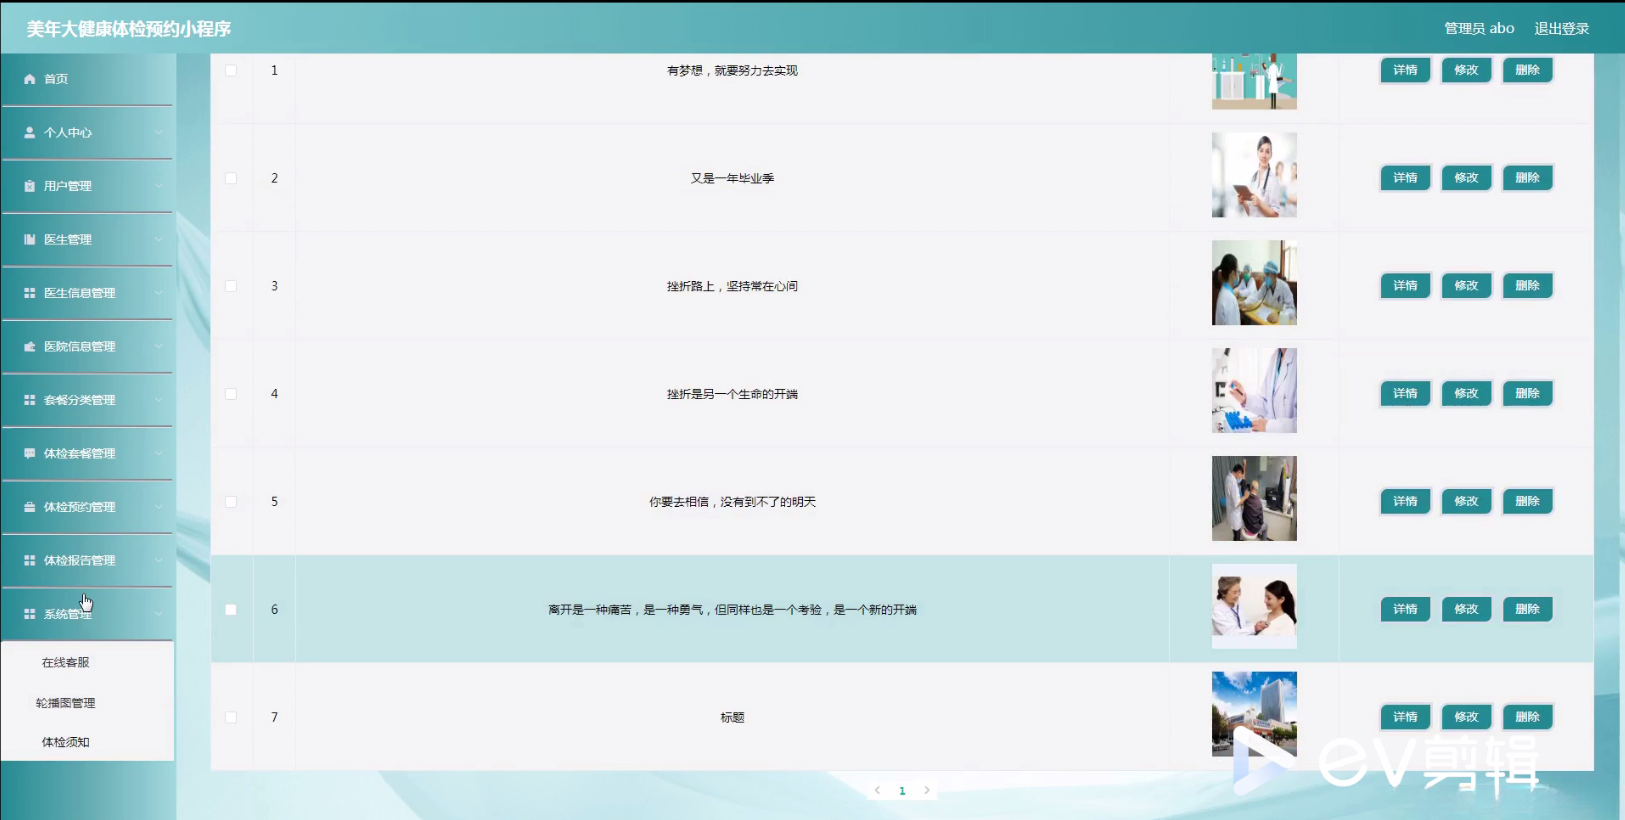Click the icon beside 用户管理
The height and width of the screenshot is (820, 1625).
coord(30,186)
